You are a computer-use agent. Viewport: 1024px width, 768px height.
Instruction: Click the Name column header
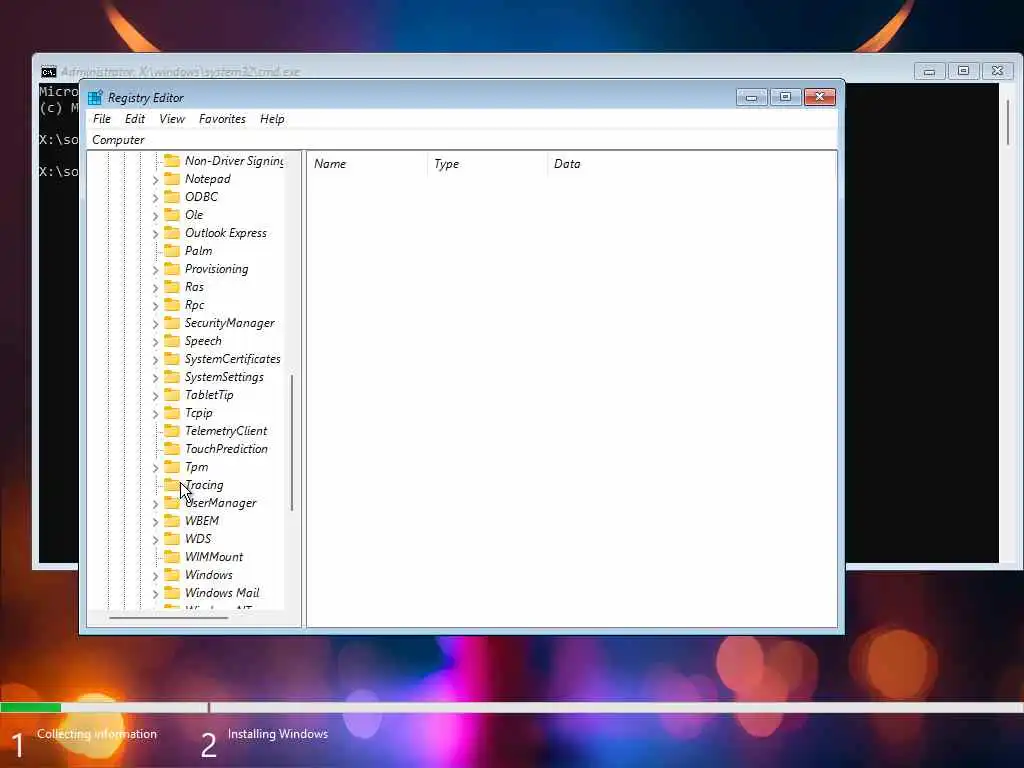[367, 164]
